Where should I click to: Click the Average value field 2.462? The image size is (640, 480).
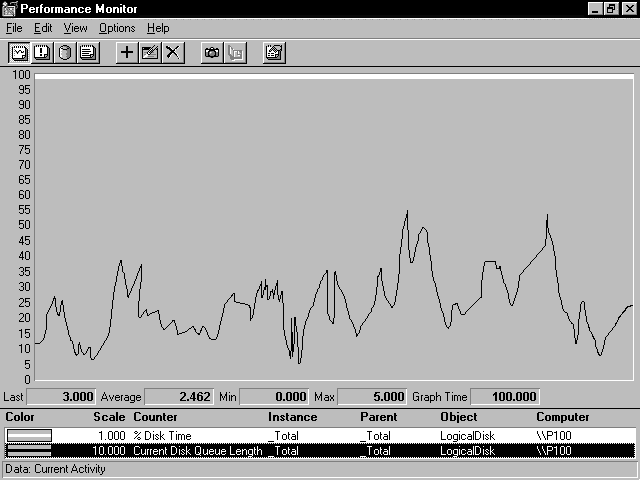[x=179, y=396]
